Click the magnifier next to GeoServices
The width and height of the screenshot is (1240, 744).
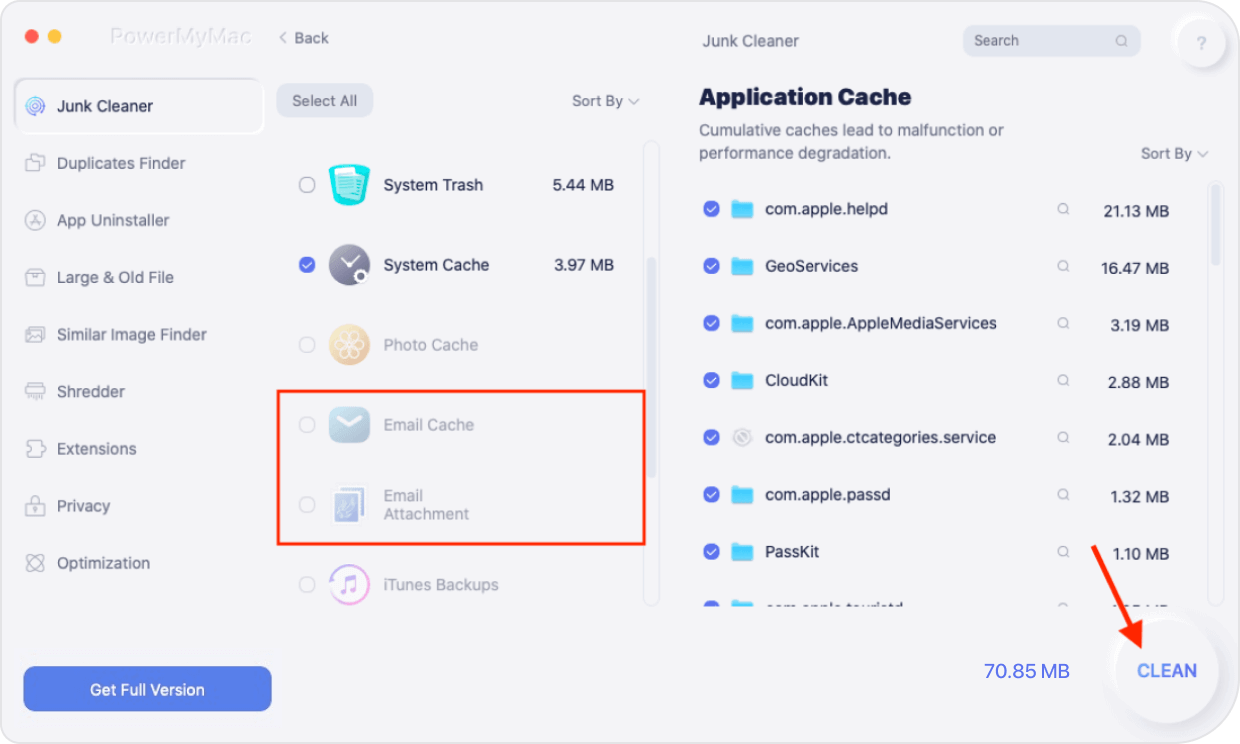(1064, 267)
